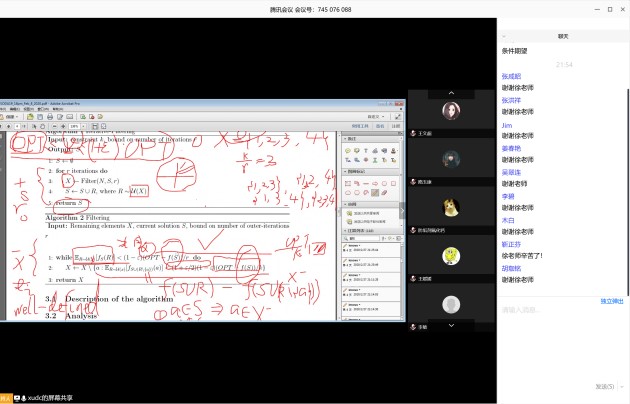Image resolution: width=630 pixels, height=404 pixels.
Task: Click sender name Jim in chat
Action: pyautogui.click(x=507, y=125)
